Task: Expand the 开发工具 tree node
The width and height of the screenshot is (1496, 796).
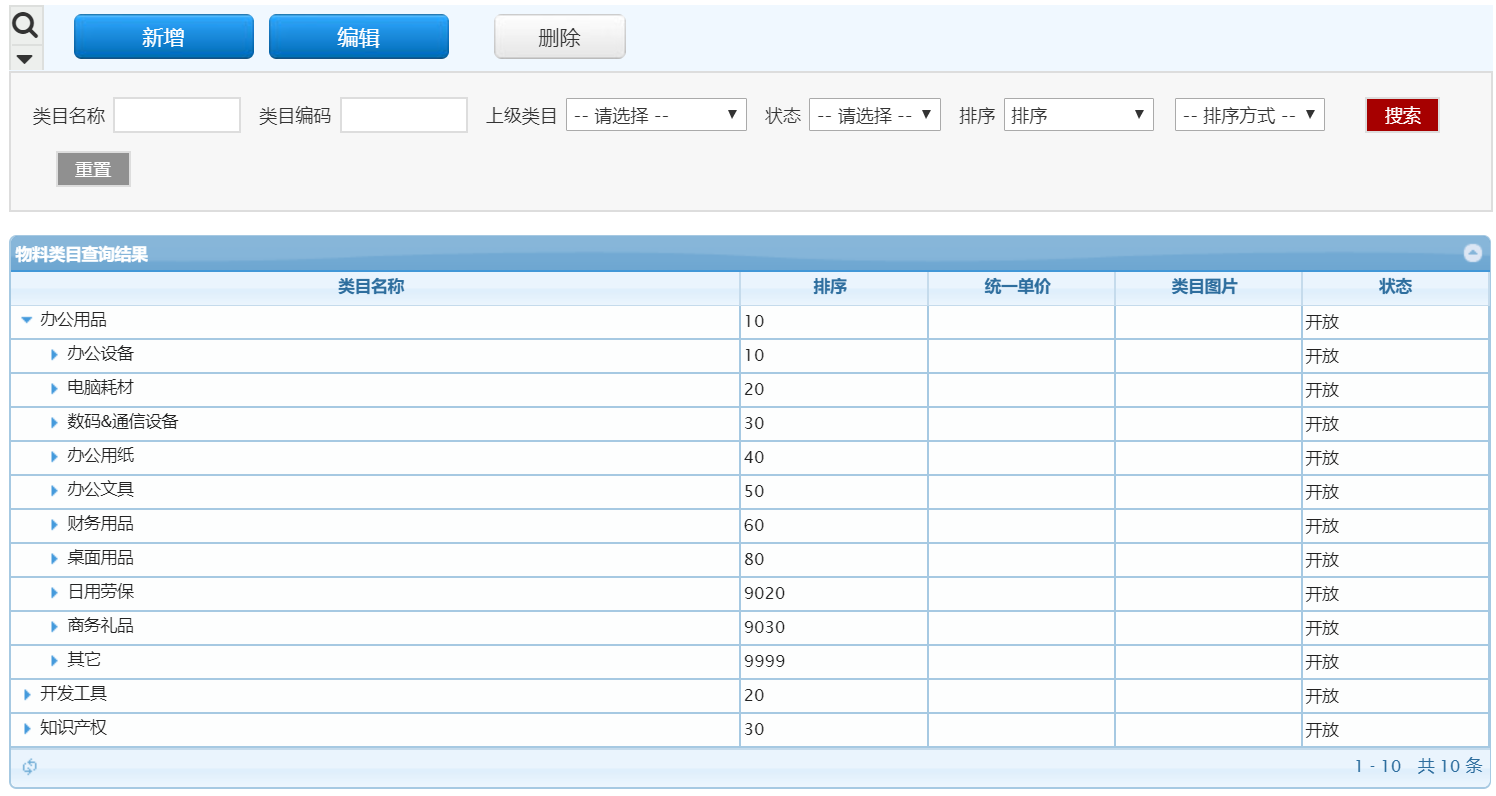Action: (27, 694)
